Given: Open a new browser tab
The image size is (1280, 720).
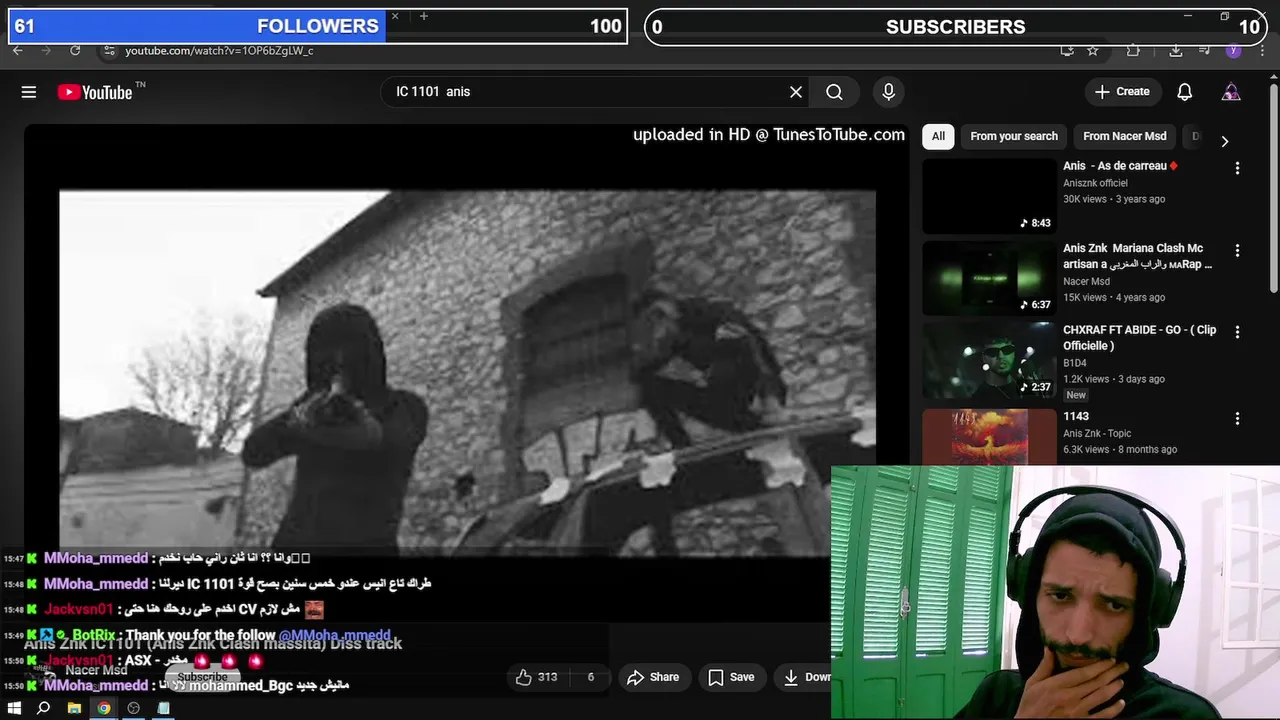Looking at the screenshot, I should click(x=424, y=16).
